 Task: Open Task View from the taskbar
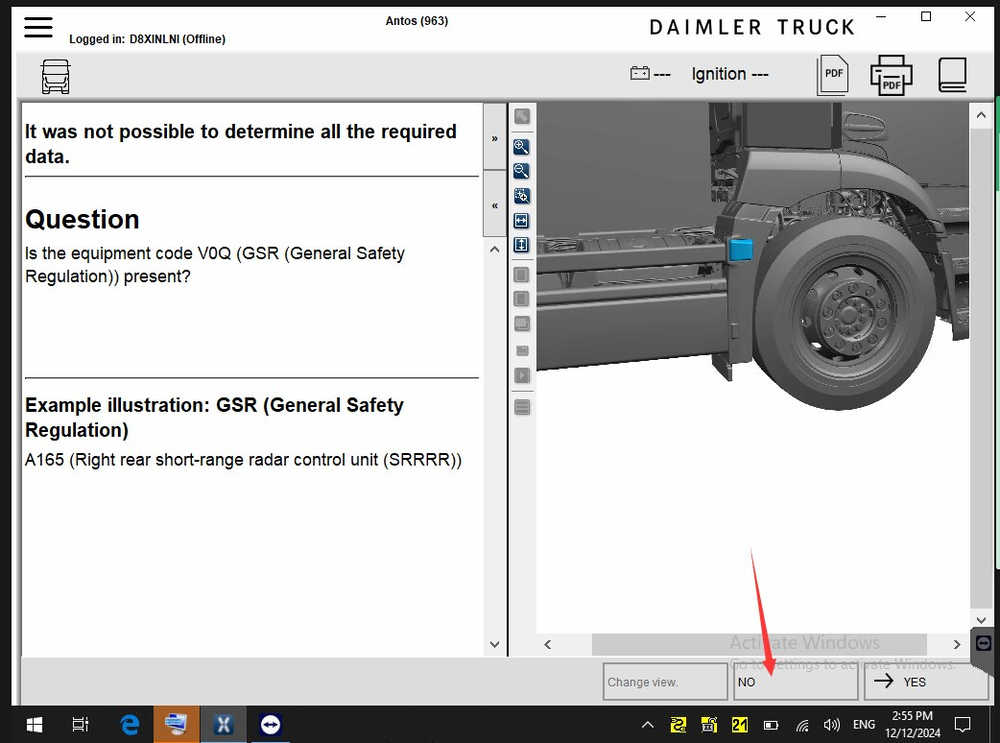click(80, 725)
